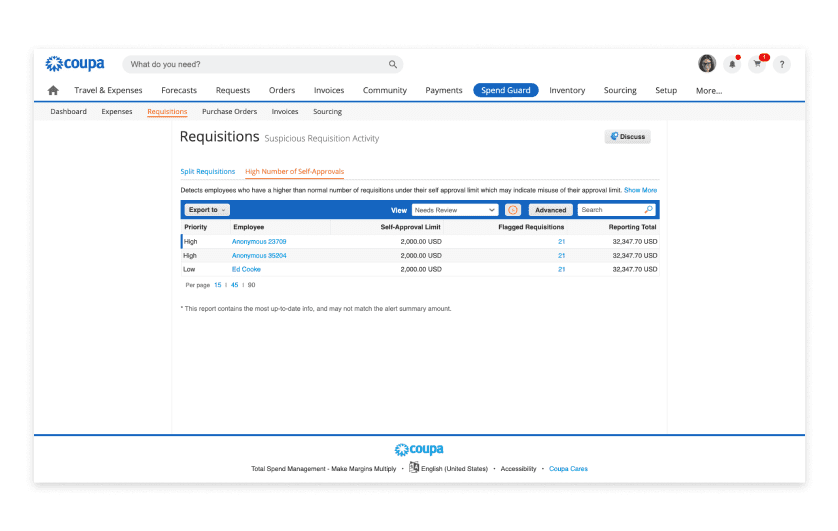Click the table search magnifier icon
Viewport: 838px width, 531px height.
pos(648,210)
